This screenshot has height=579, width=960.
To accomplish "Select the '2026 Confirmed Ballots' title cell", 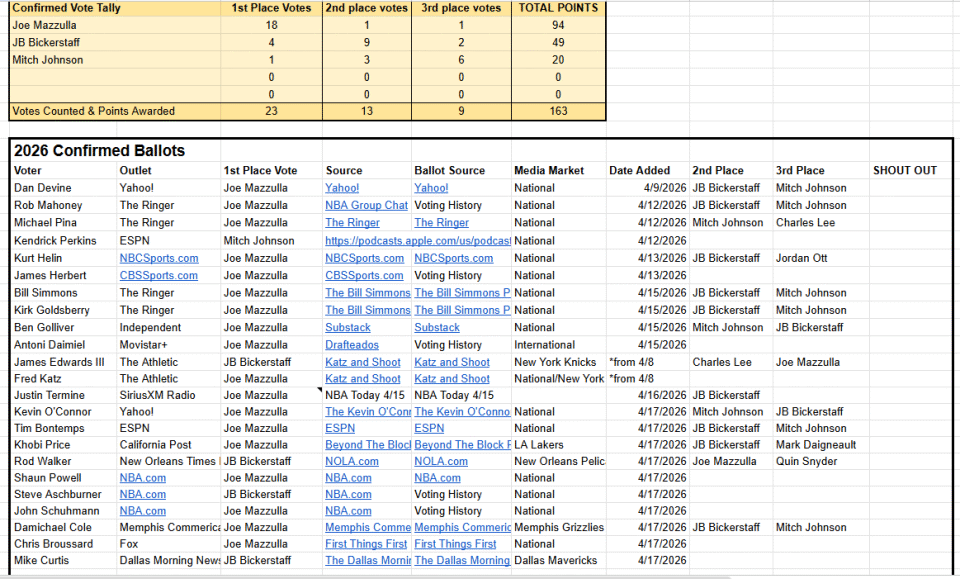I will pyautogui.click(x=99, y=151).
